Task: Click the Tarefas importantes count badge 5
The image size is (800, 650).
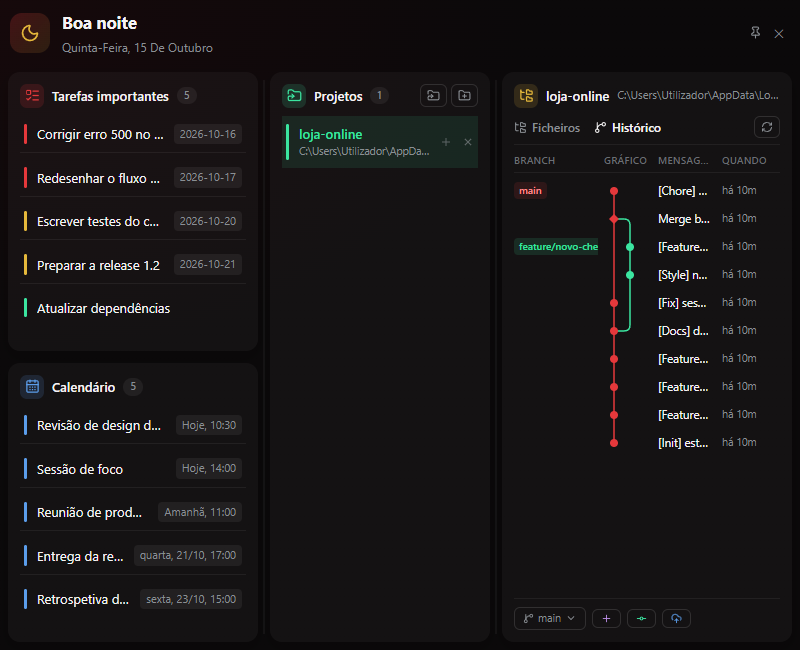Action: pyautogui.click(x=187, y=95)
